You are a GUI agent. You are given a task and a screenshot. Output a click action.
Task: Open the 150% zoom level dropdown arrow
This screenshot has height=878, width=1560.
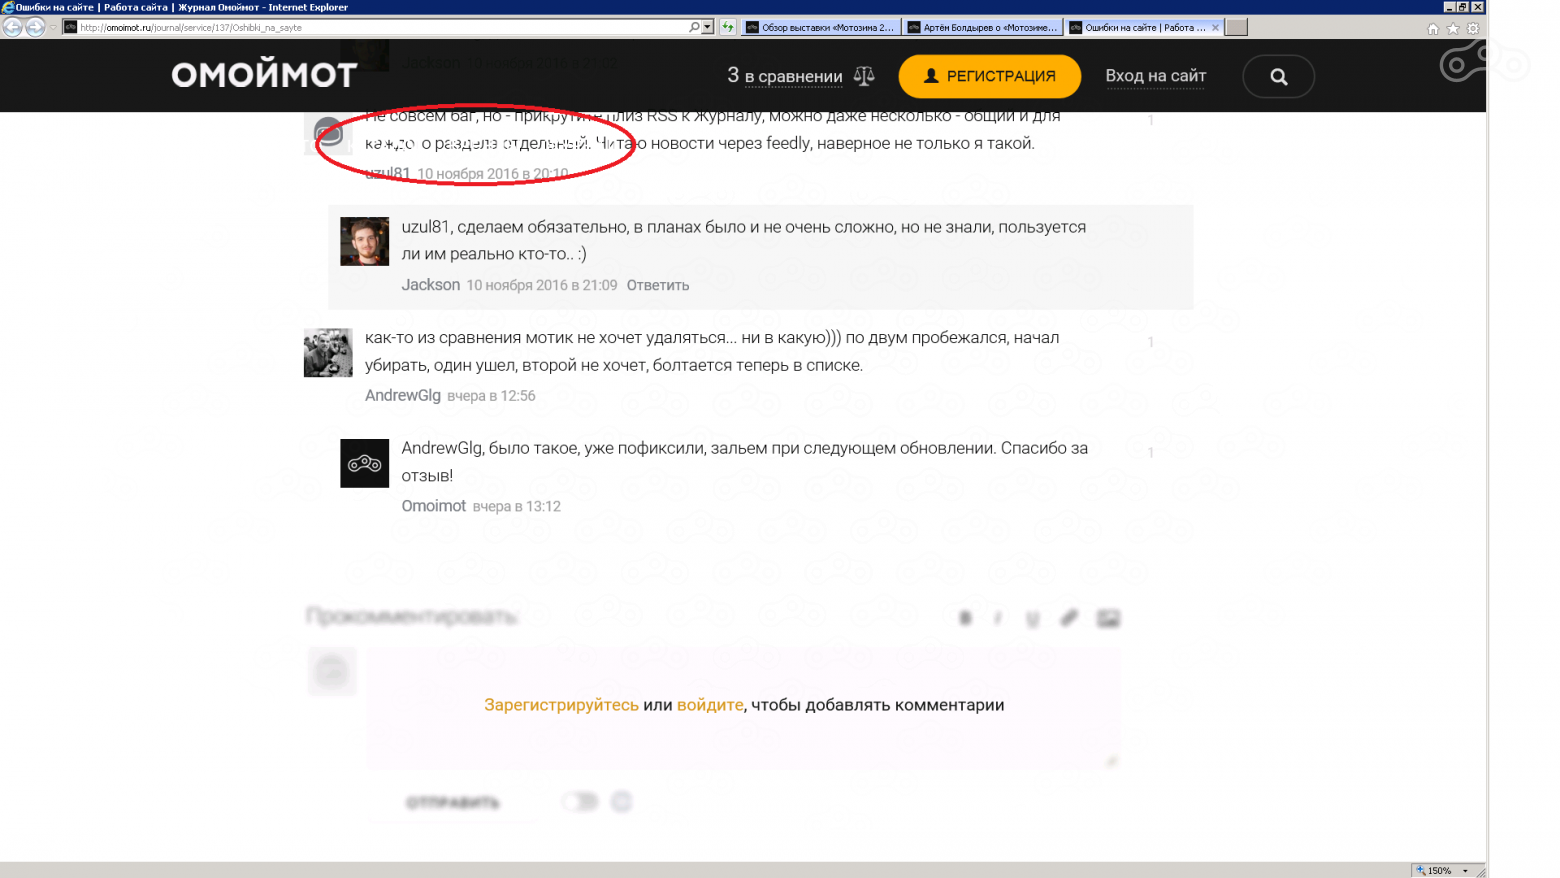tap(1466, 871)
